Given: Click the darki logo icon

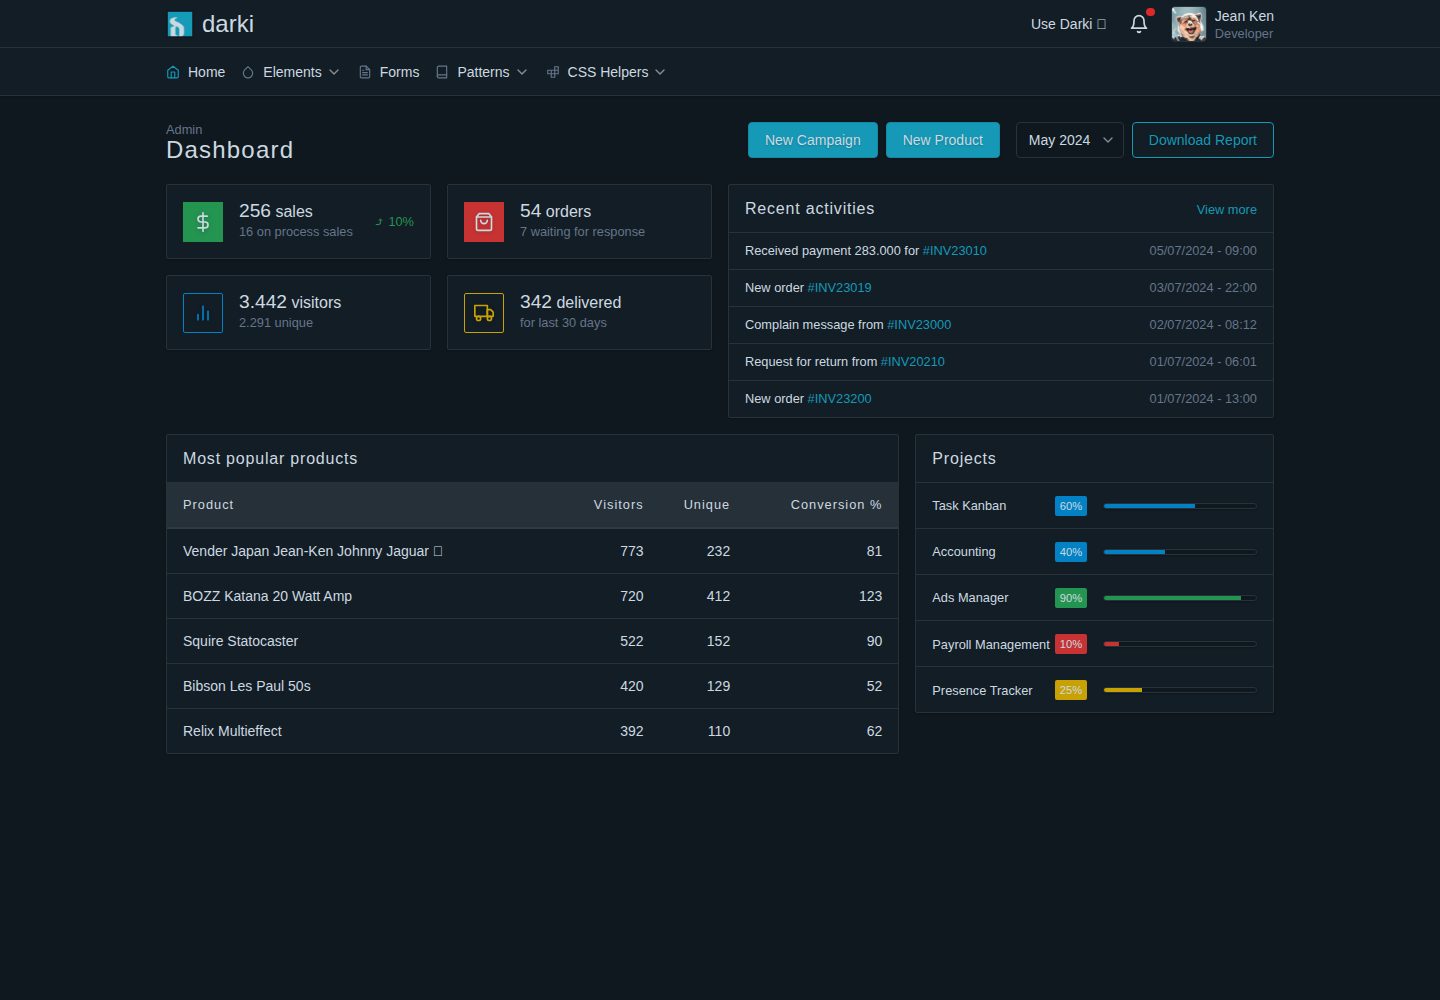Looking at the screenshot, I should click(180, 24).
